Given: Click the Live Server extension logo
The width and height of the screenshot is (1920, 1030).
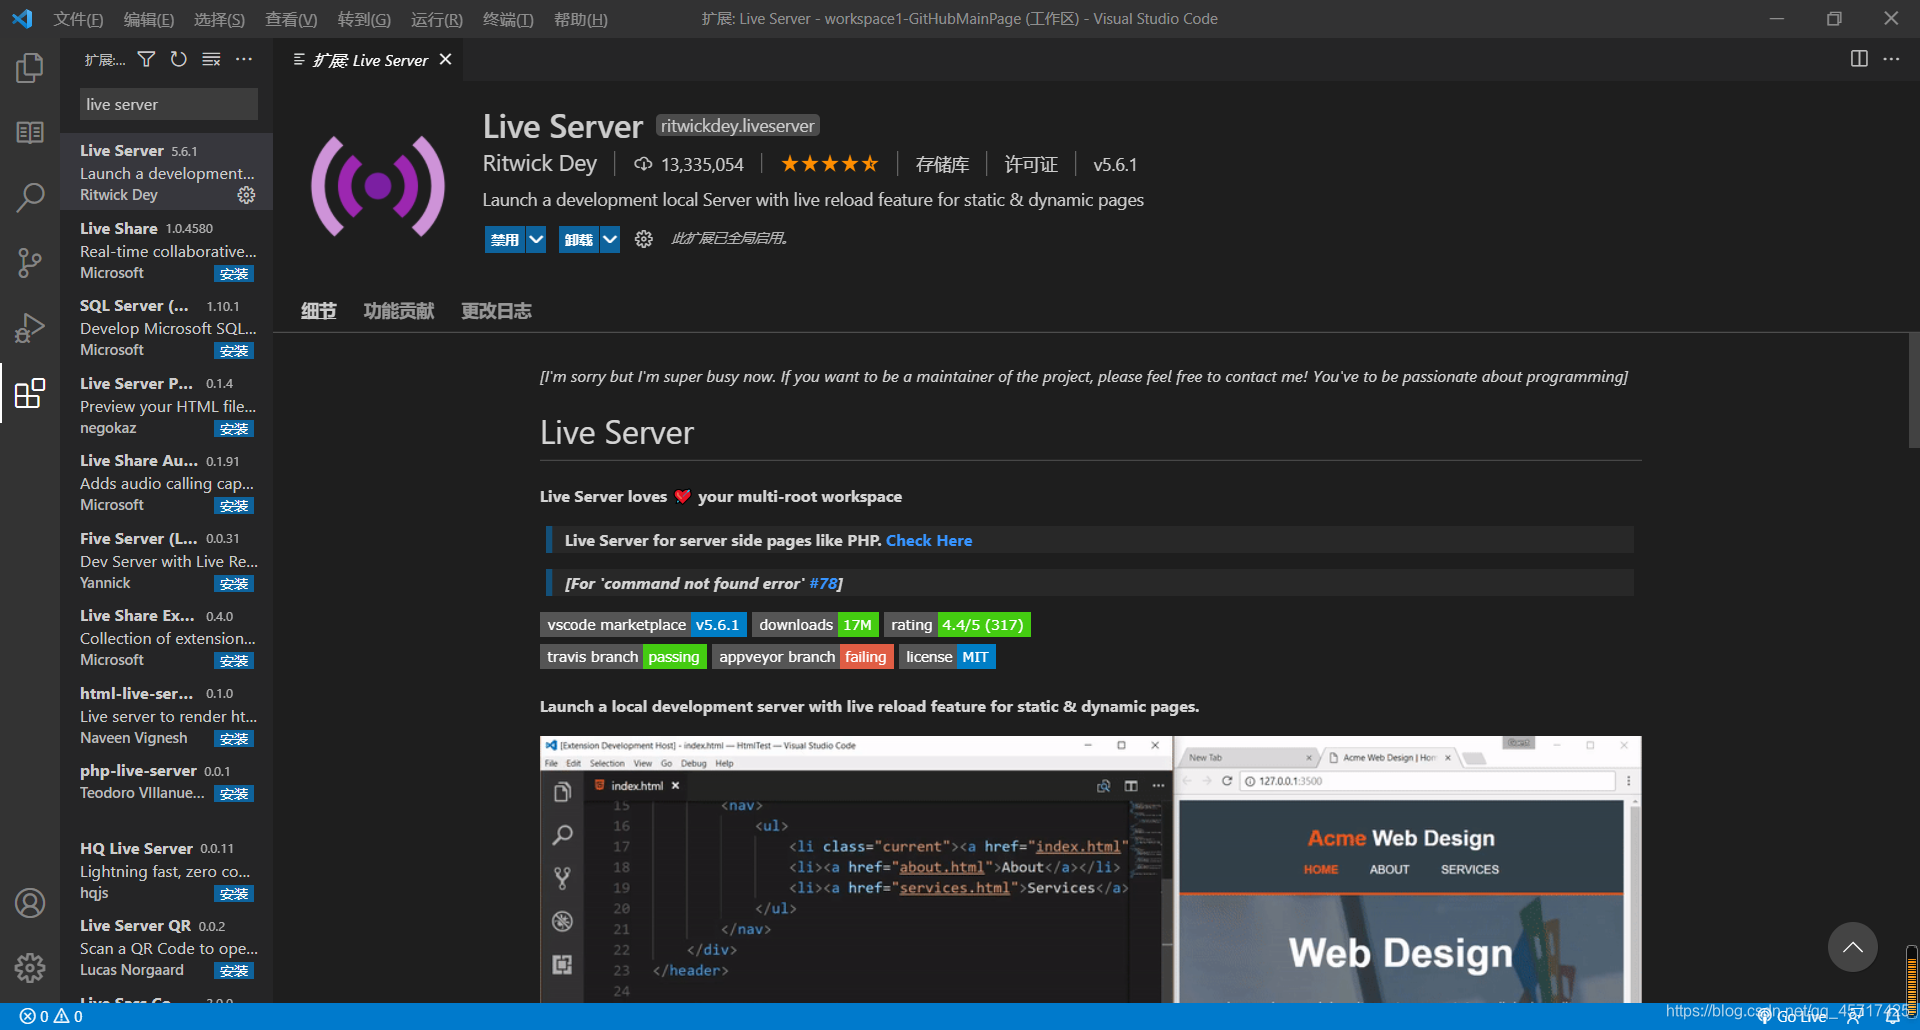Looking at the screenshot, I should pyautogui.click(x=378, y=186).
